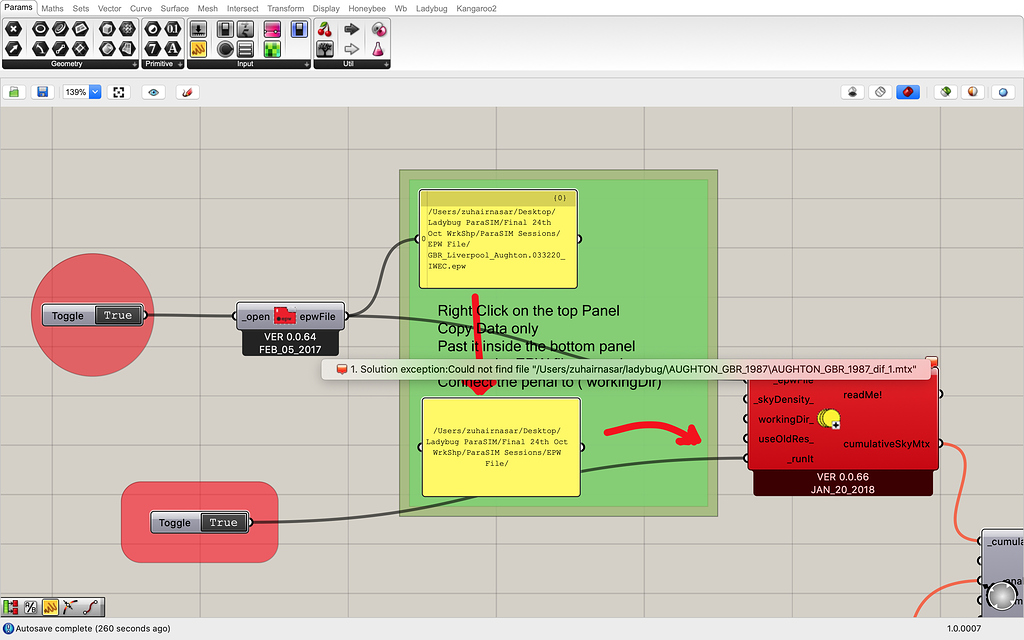Toggle the upper True boolean toggle
Image resolution: width=1024 pixels, height=640 pixels.
pos(117,316)
